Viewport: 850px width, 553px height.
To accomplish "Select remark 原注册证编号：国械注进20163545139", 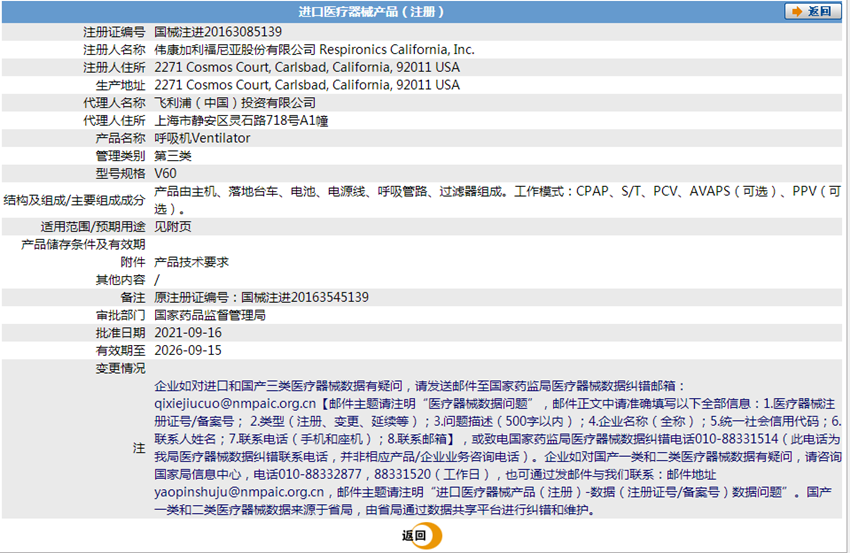I will 261,298.
